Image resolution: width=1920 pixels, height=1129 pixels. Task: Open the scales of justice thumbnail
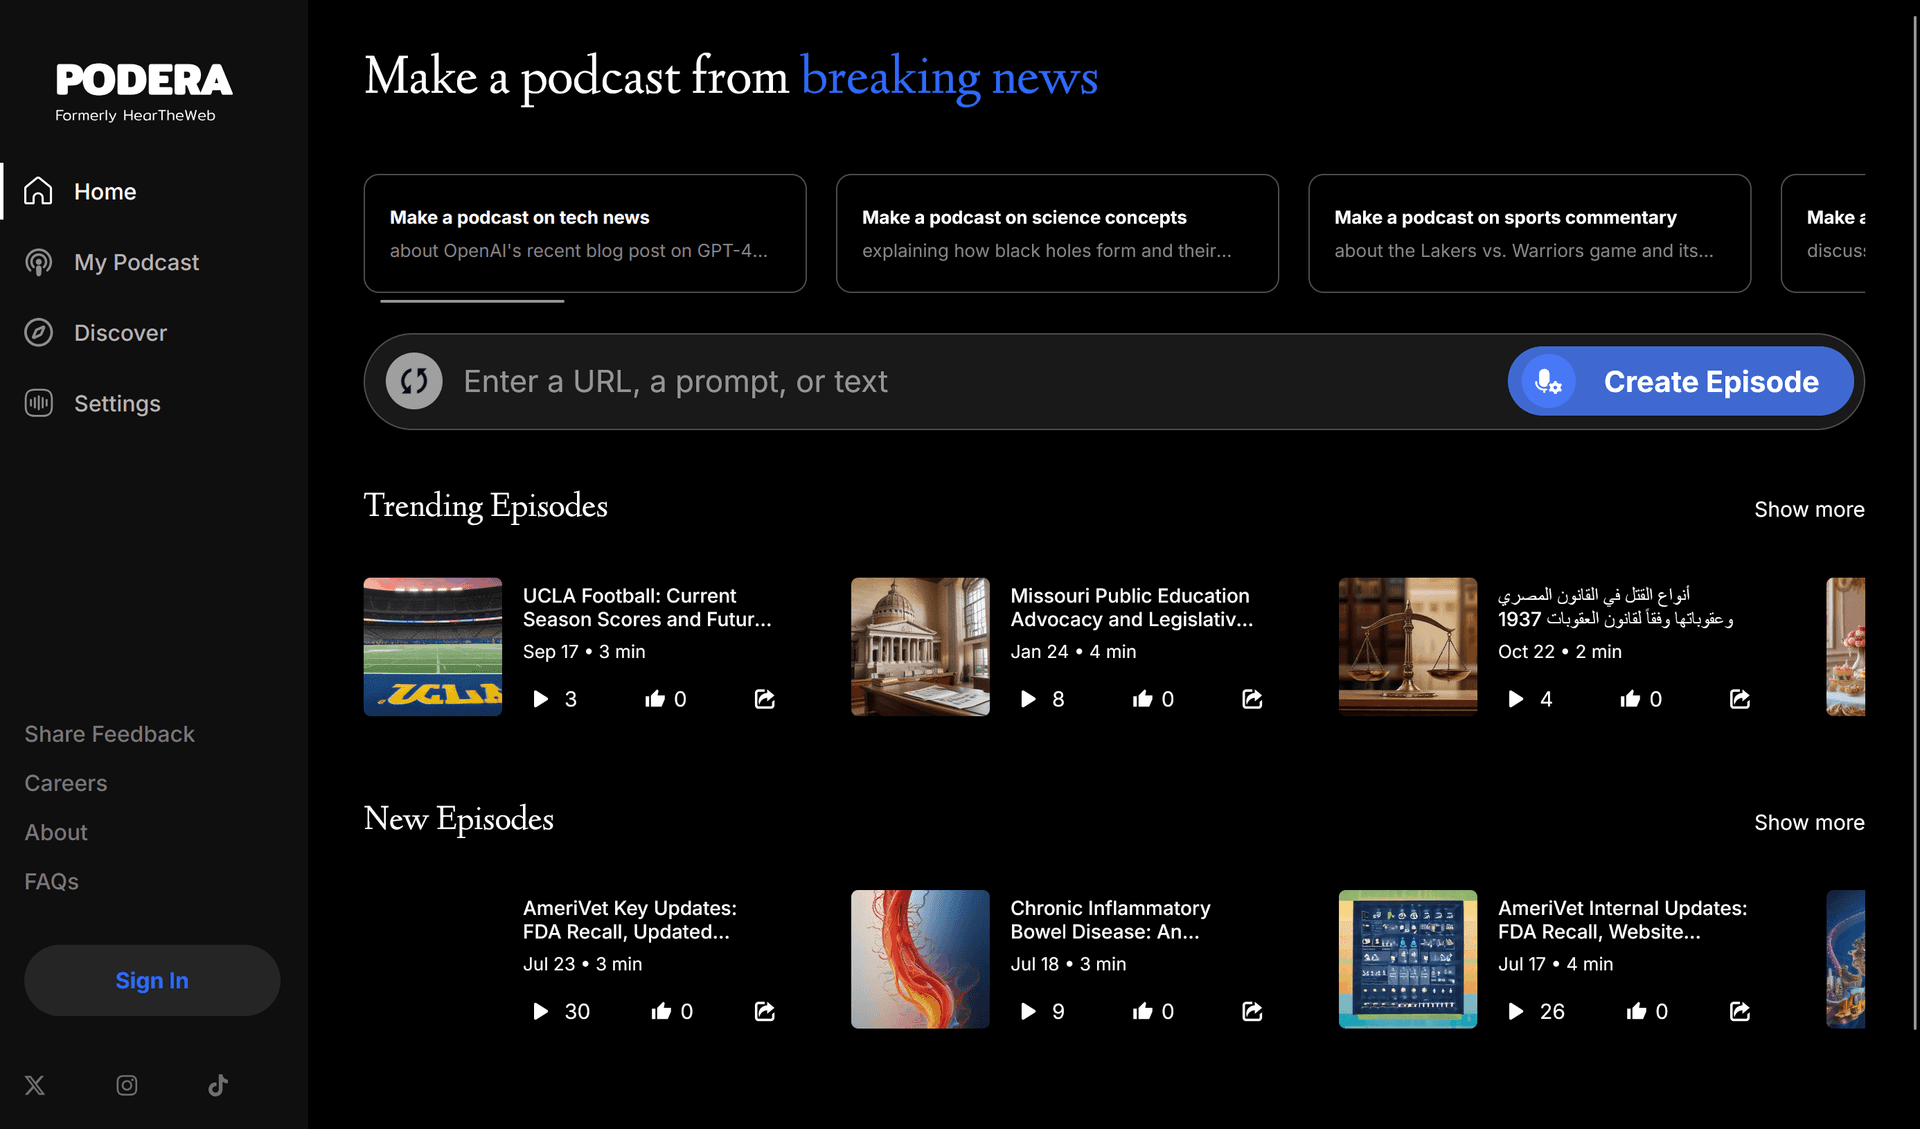pyautogui.click(x=1408, y=647)
